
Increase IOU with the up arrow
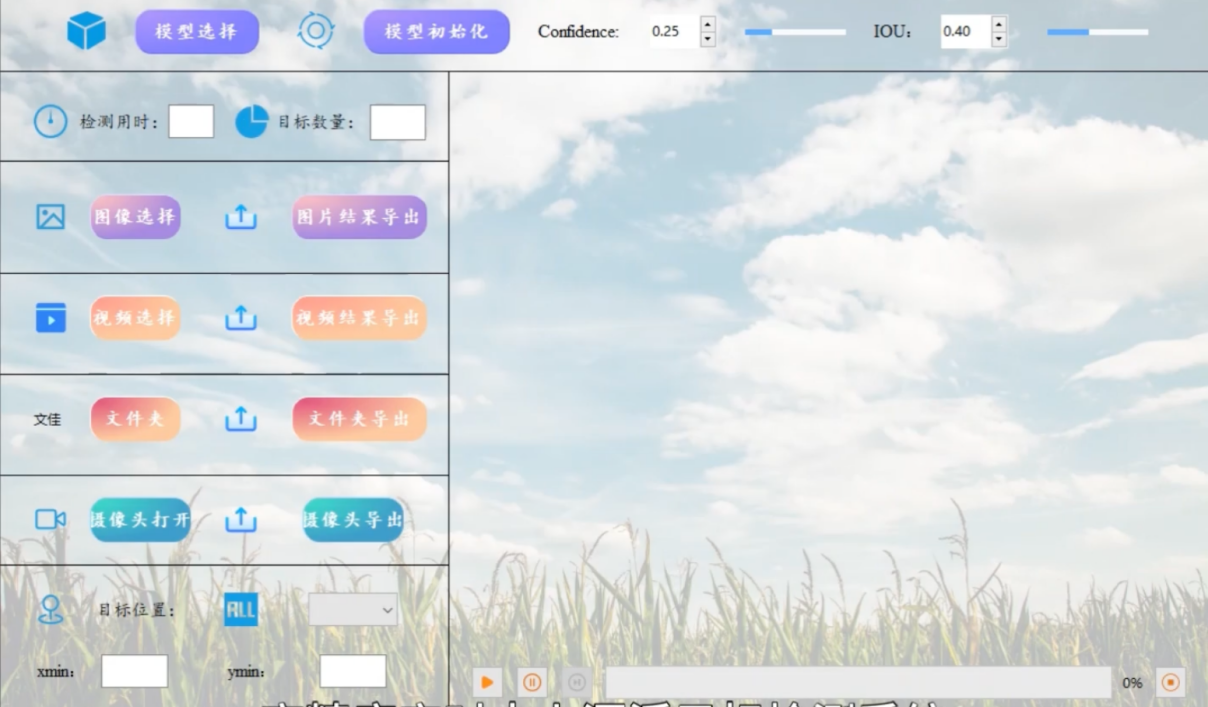tap(999, 23)
